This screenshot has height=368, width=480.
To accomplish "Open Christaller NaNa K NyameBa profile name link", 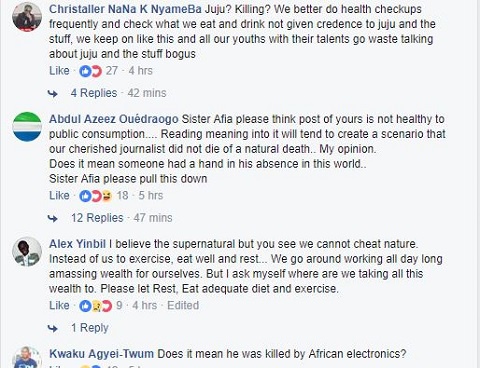I will tap(125, 9).
